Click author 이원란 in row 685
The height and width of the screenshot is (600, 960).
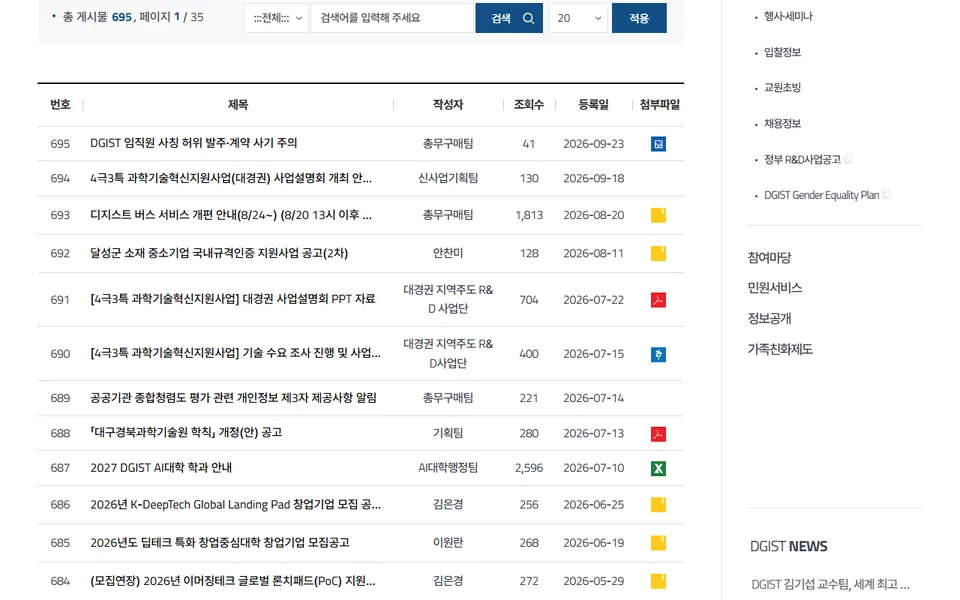pos(448,542)
